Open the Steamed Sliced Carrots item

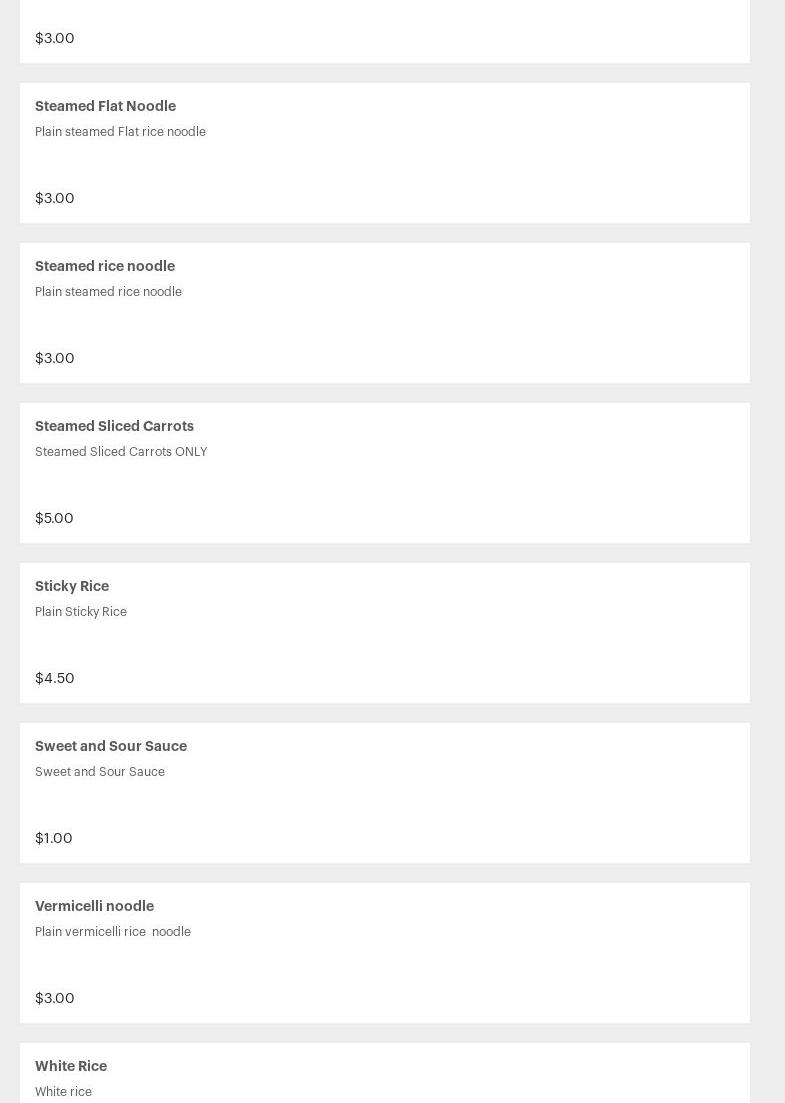pyautogui.click(x=385, y=473)
